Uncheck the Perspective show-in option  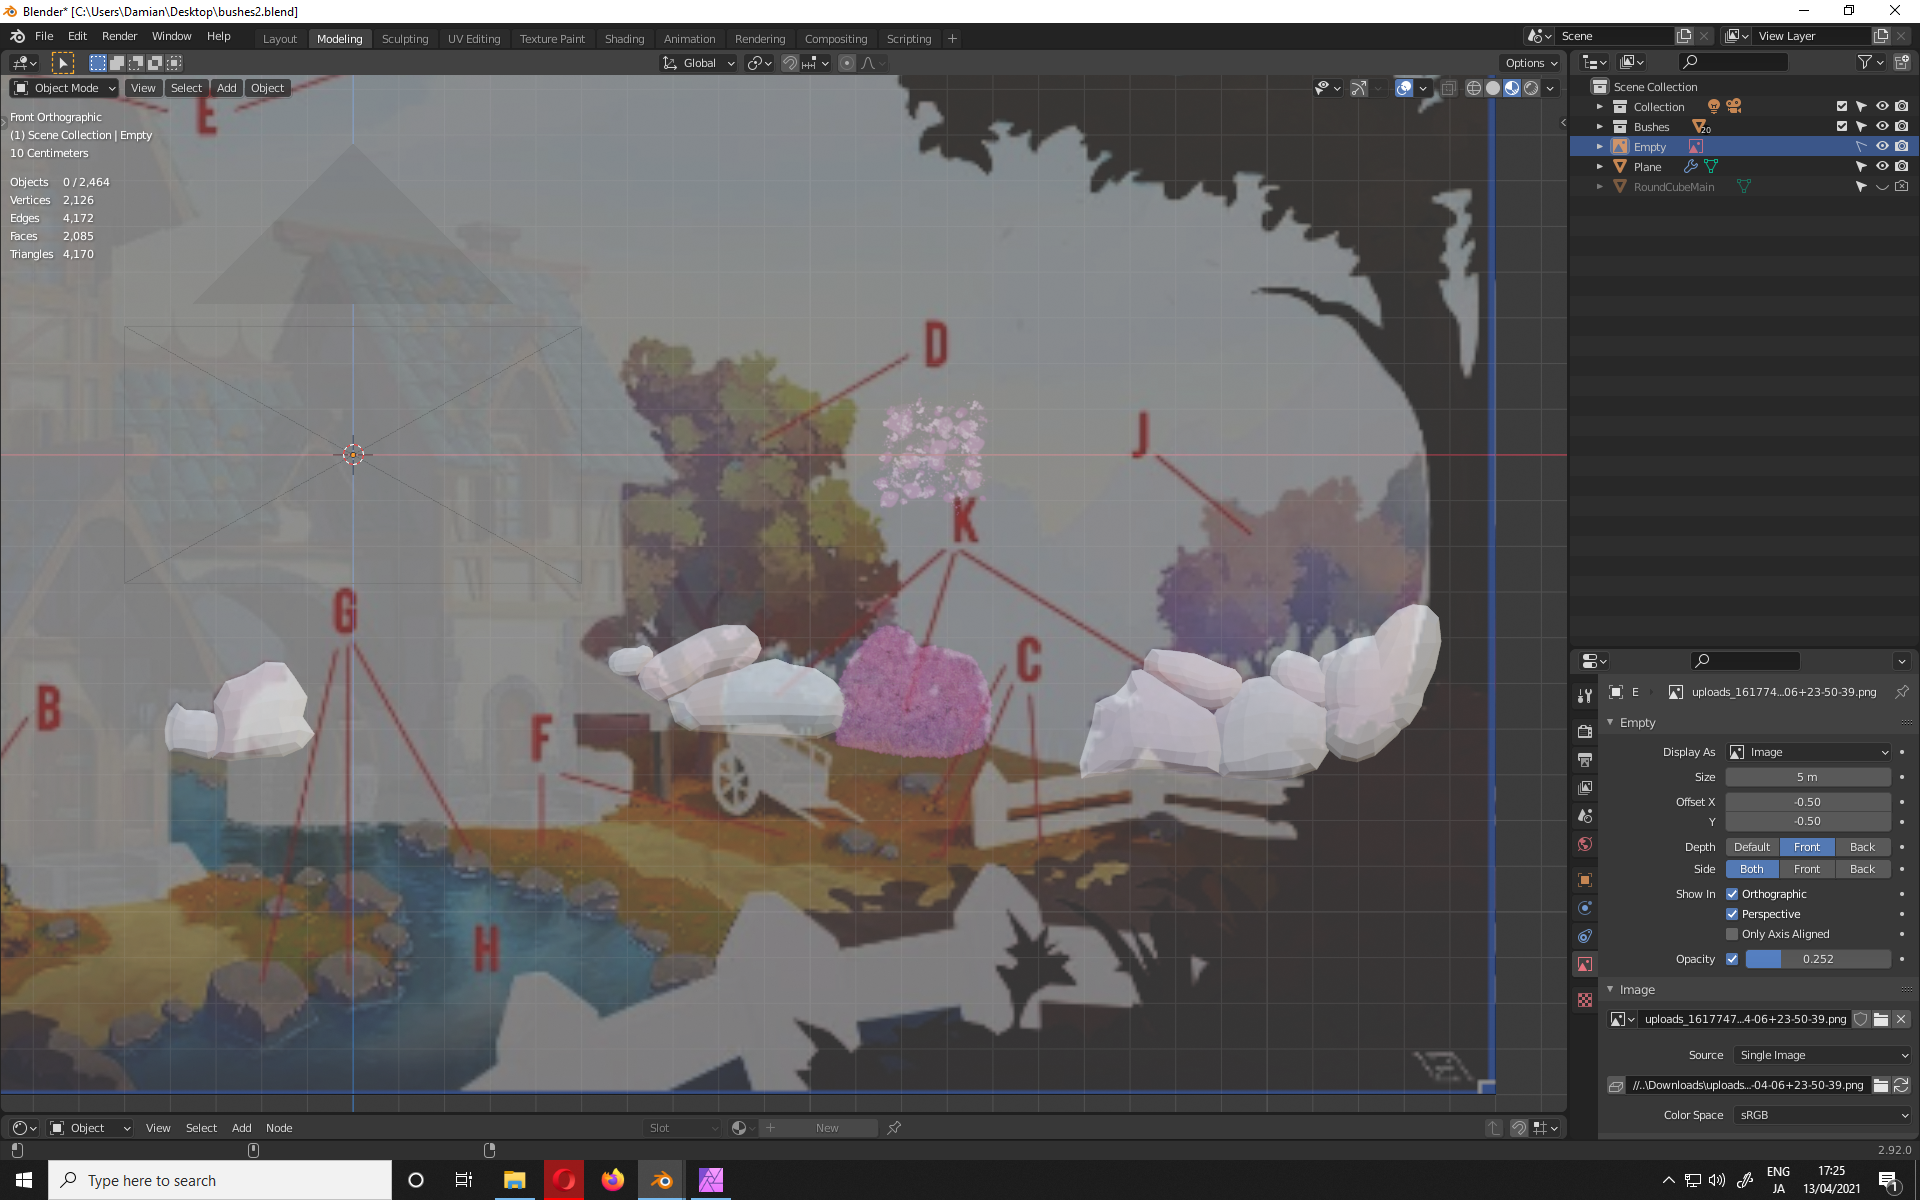1732,914
